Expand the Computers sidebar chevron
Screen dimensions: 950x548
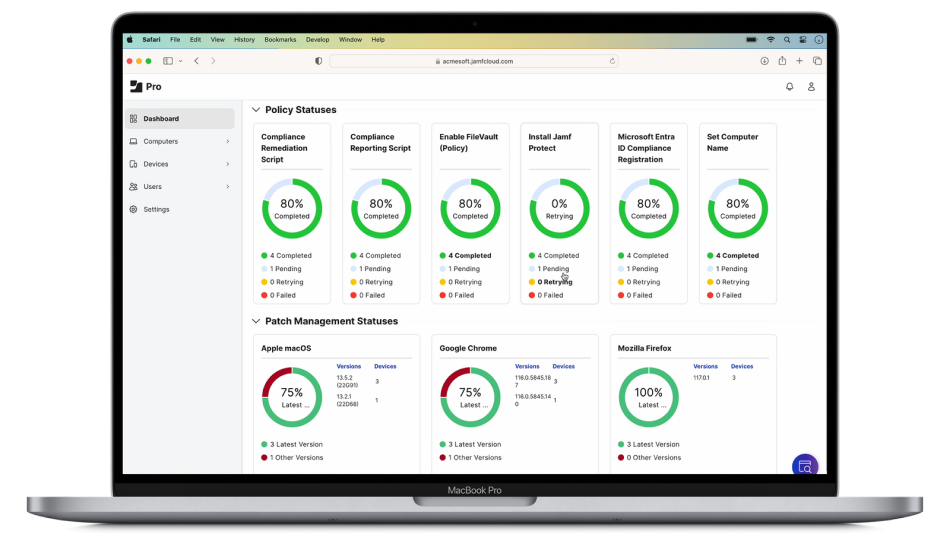[x=228, y=141]
